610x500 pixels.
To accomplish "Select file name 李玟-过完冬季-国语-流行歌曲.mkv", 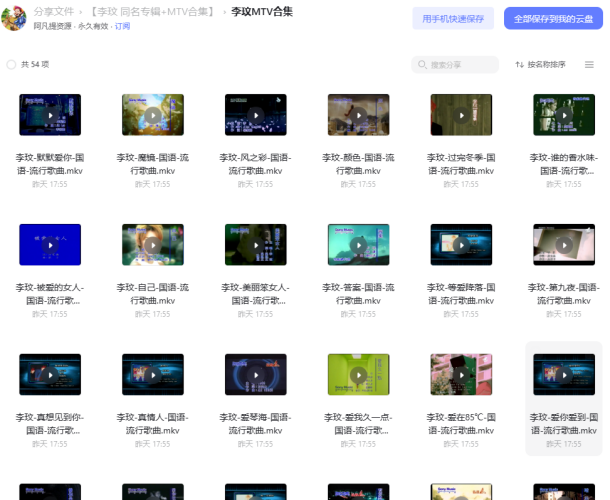I will pyautogui.click(x=461, y=164).
